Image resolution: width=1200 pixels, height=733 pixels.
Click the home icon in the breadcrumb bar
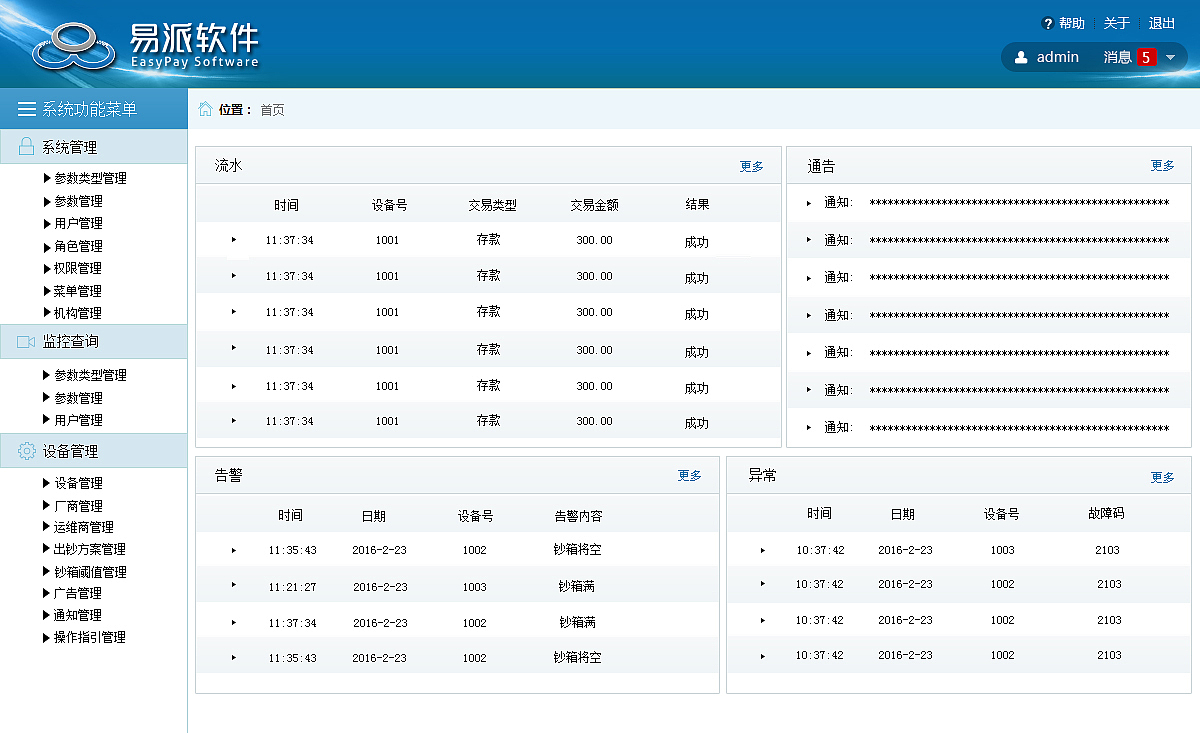click(x=206, y=109)
